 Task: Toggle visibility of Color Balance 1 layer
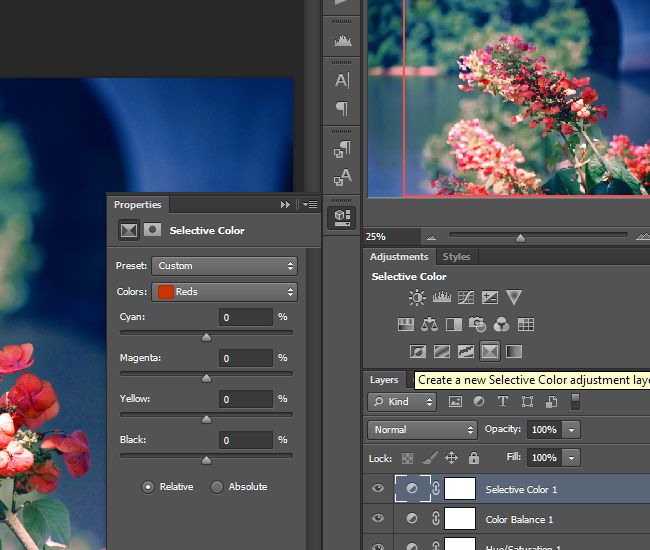coord(378,519)
